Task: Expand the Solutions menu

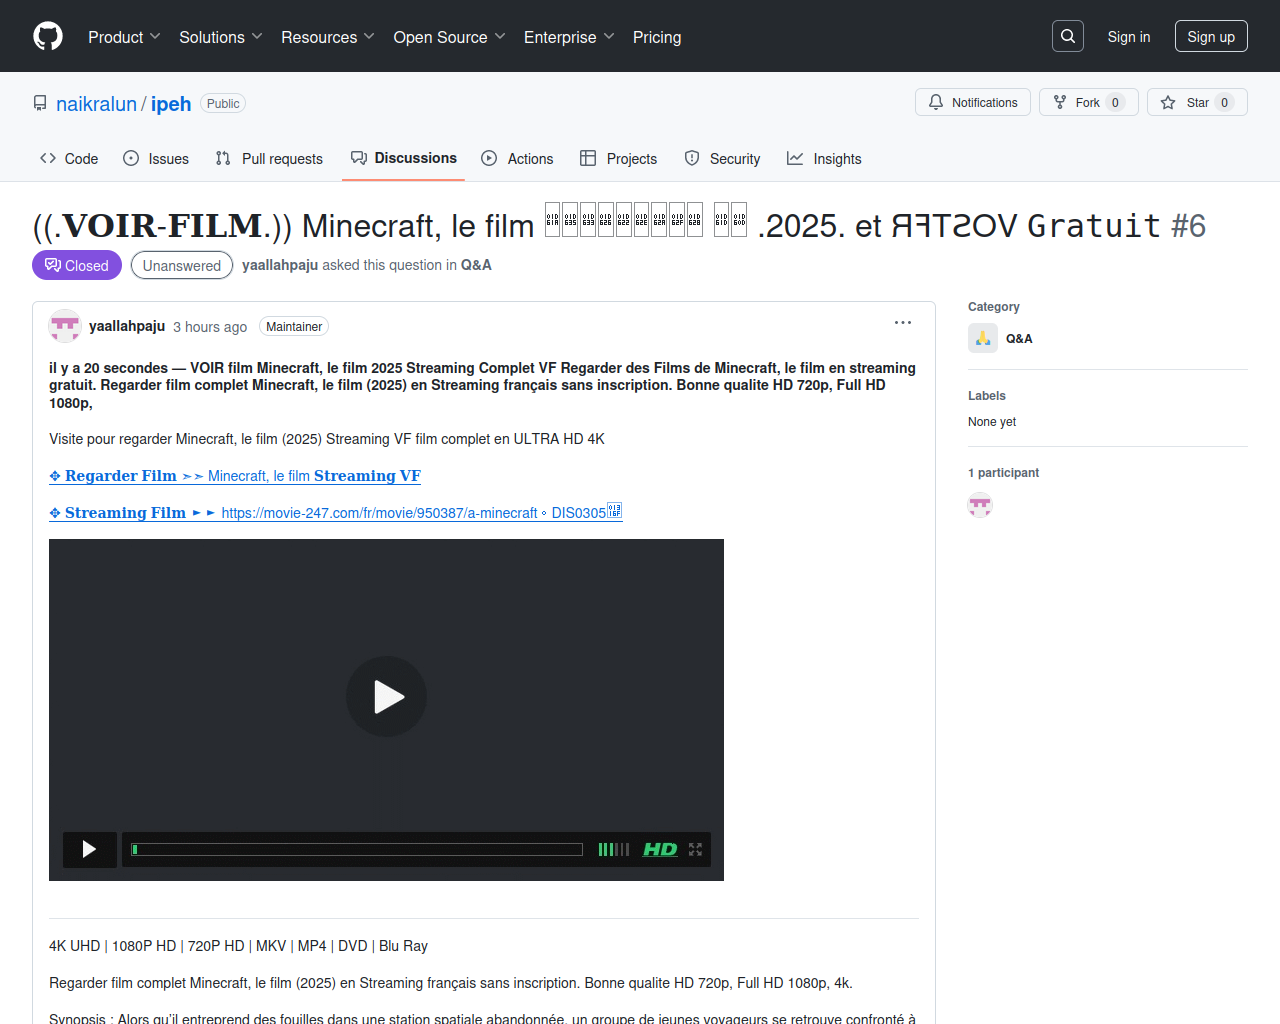Action: (221, 37)
